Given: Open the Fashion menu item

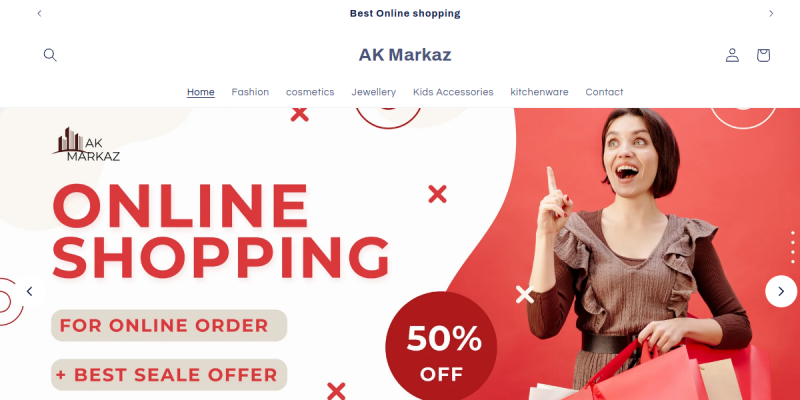Looking at the screenshot, I should click(250, 92).
